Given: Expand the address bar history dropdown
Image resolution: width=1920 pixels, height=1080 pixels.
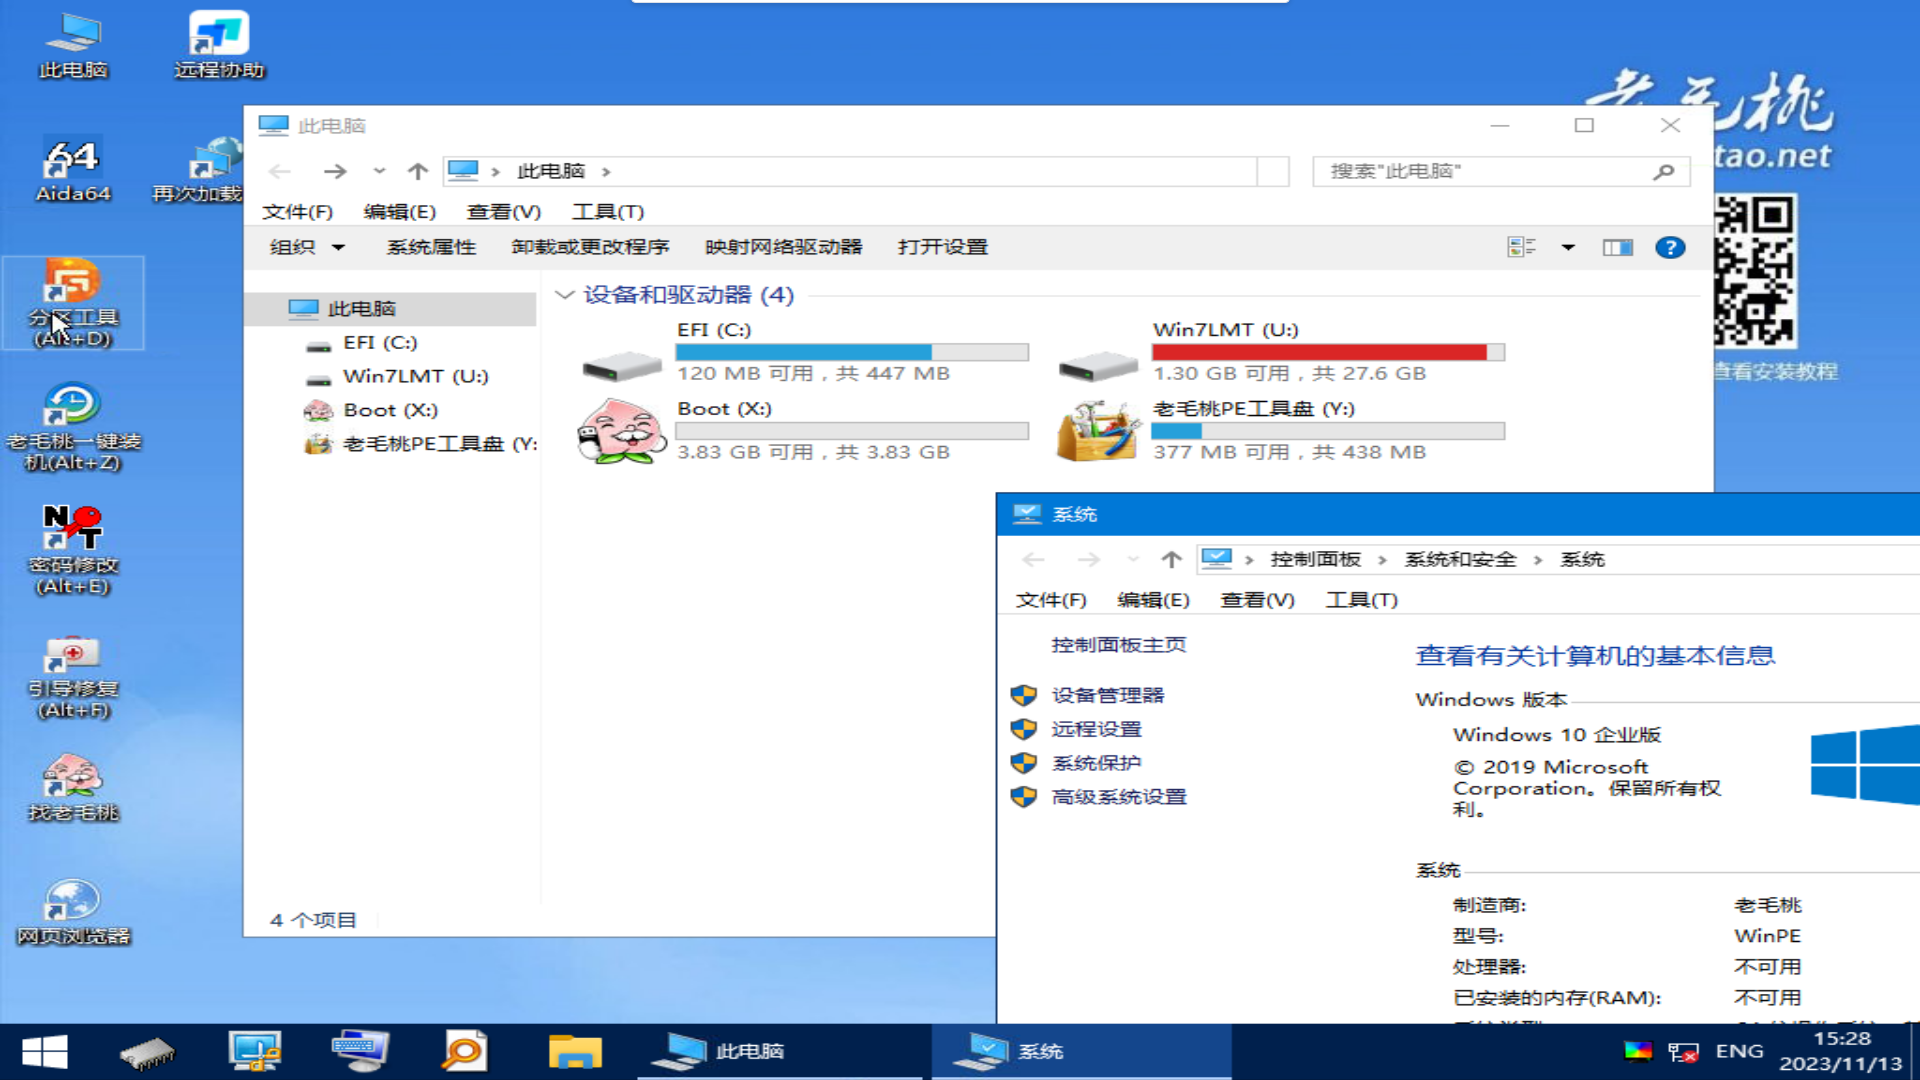Looking at the screenshot, I should 1273,172.
